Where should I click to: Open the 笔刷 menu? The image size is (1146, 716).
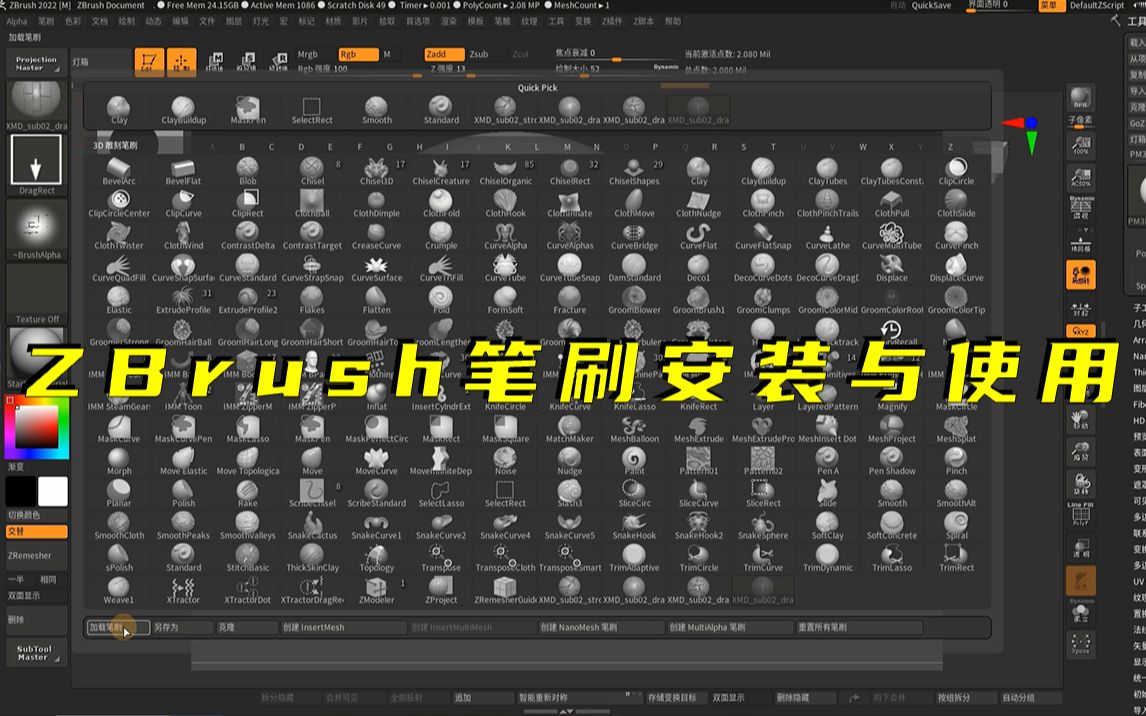pyautogui.click(x=42, y=20)
